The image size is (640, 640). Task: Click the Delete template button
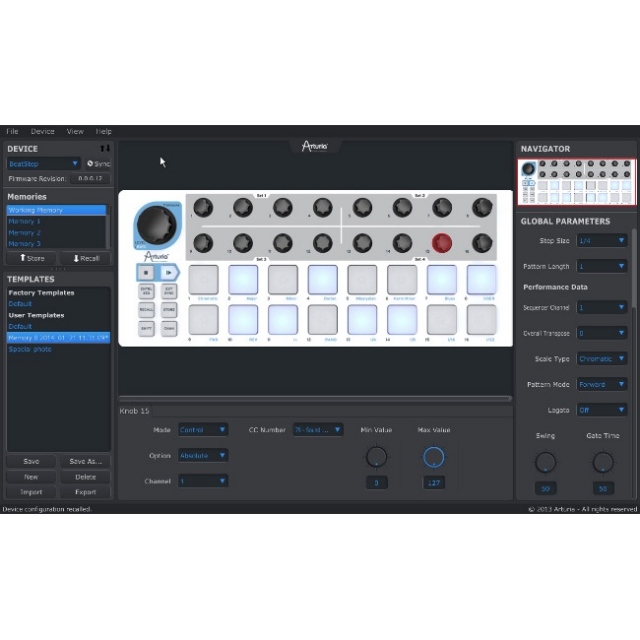point(86,477)
